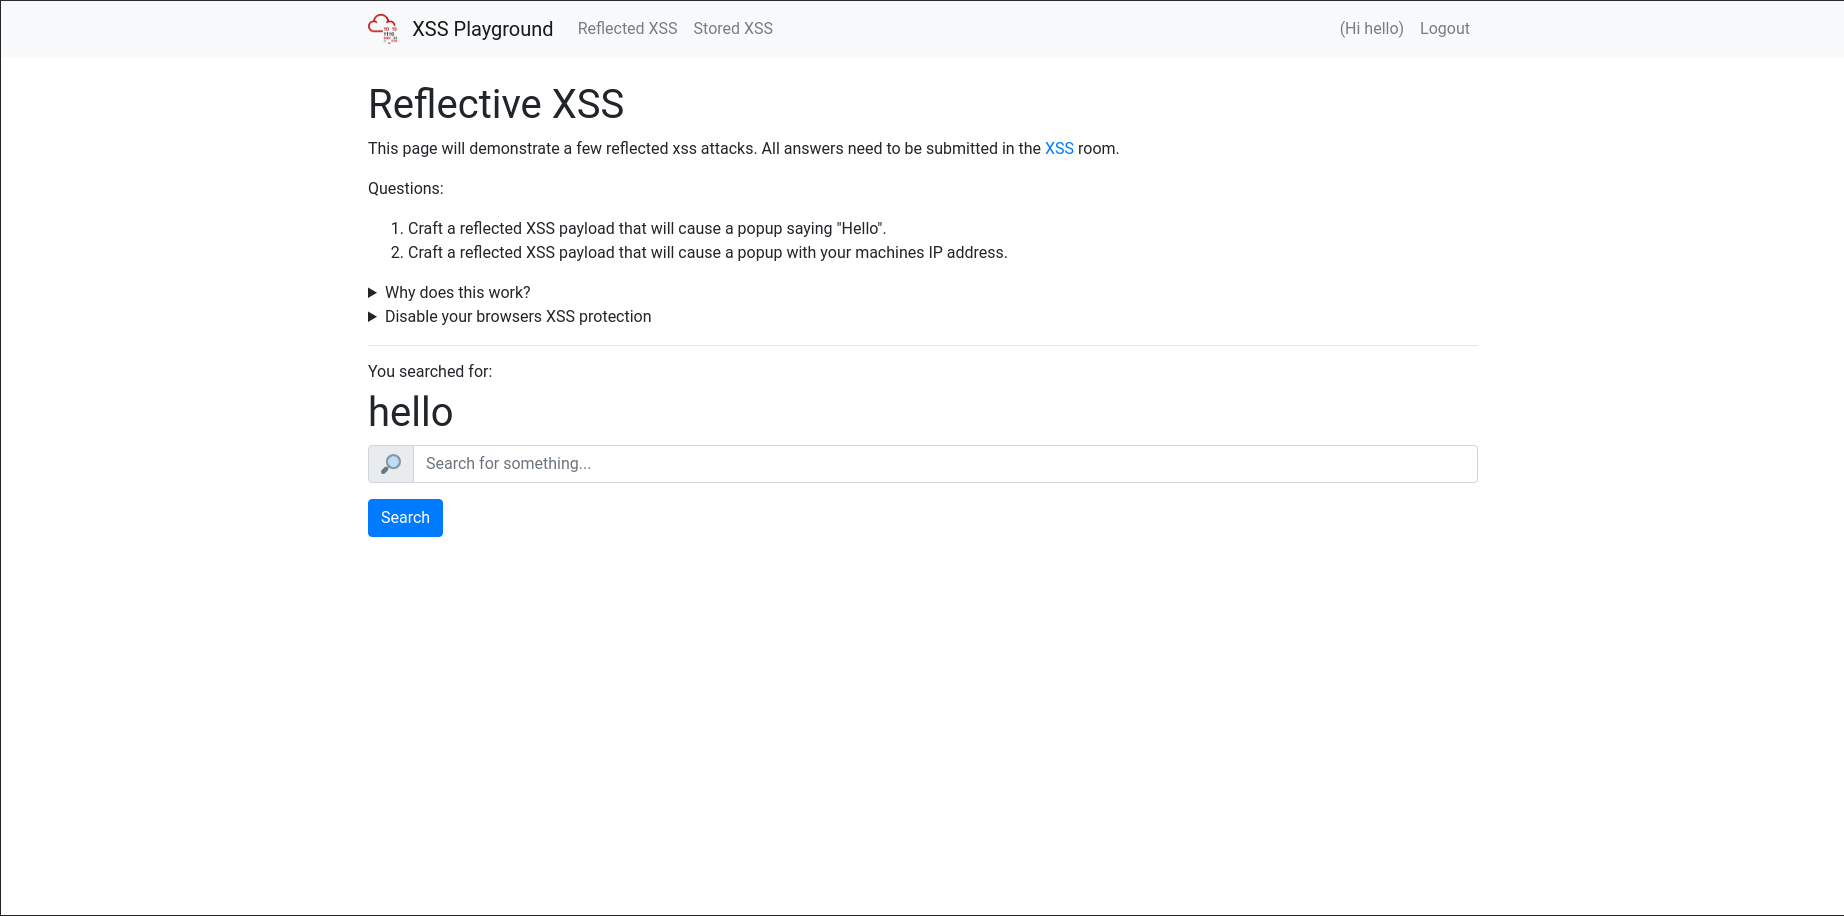Follow the blue XSS room link
Viewport: 1844px width, 916px height.
pyautogui.click(x=1059, y=148)
